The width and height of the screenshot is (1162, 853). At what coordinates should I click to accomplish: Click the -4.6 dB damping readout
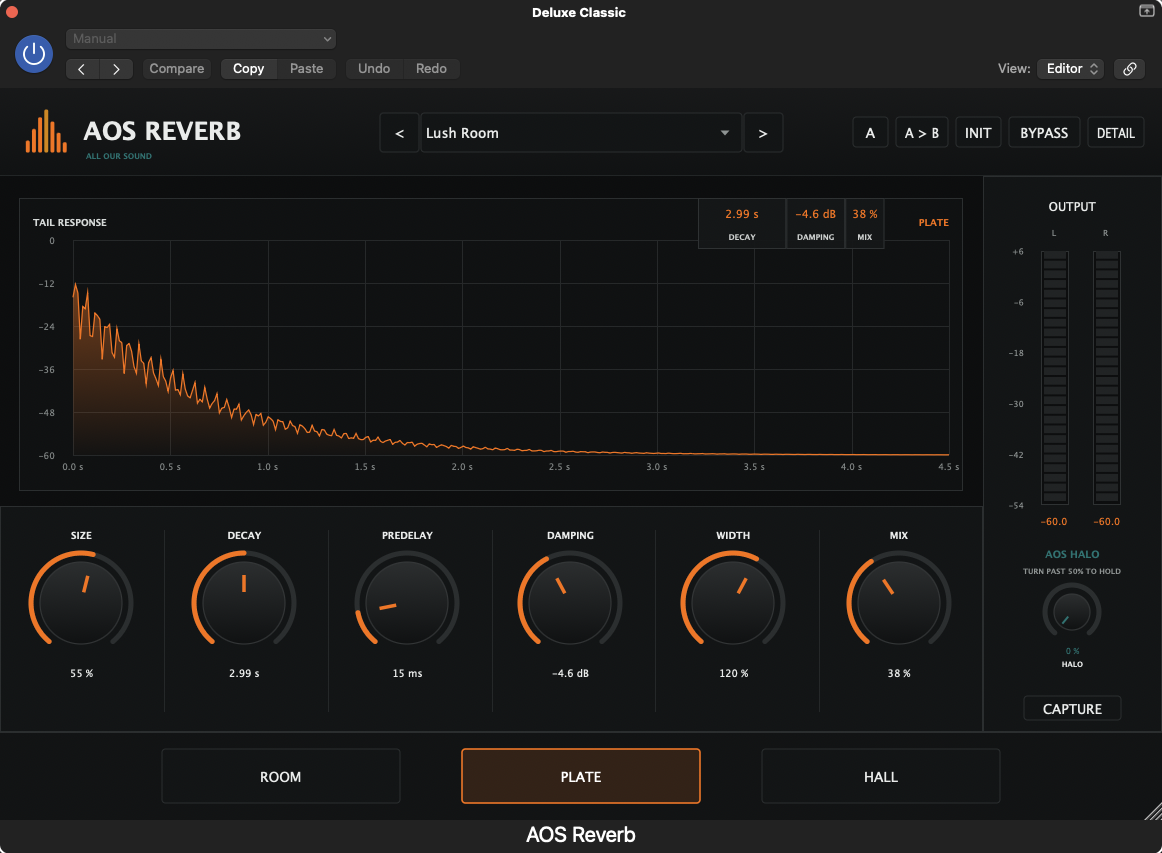point(815,214)
